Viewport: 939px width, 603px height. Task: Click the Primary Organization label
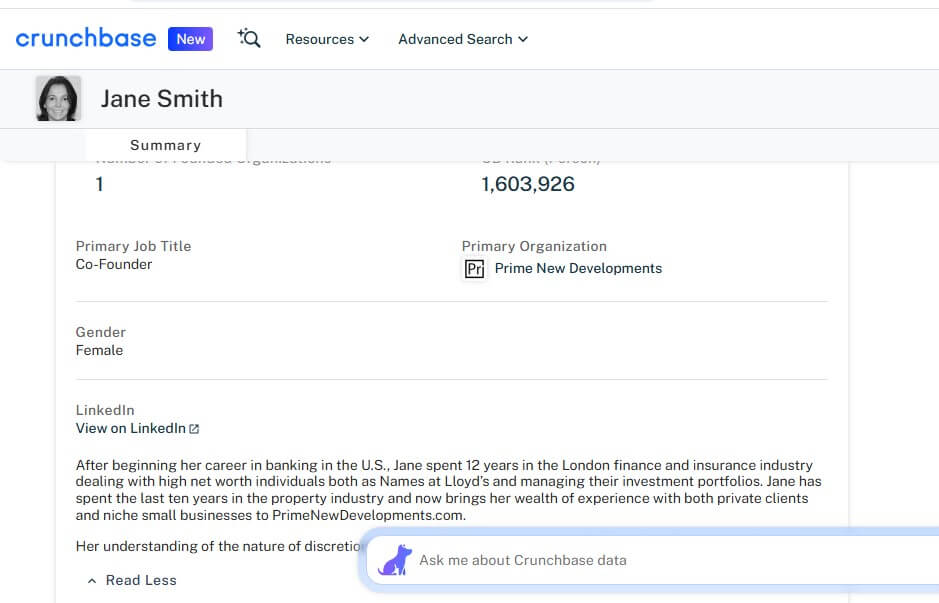click(534, 246)
